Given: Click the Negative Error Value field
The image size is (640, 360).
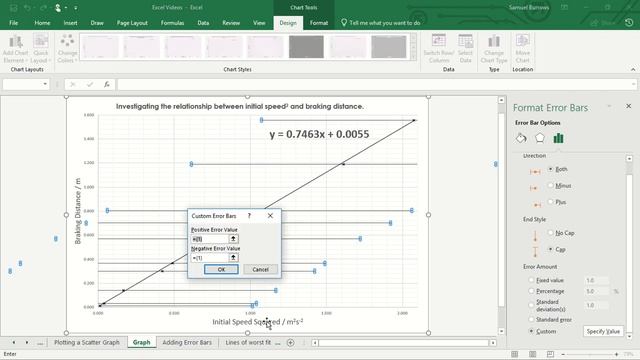Looking at the screenshot, I should click(210, 258).
